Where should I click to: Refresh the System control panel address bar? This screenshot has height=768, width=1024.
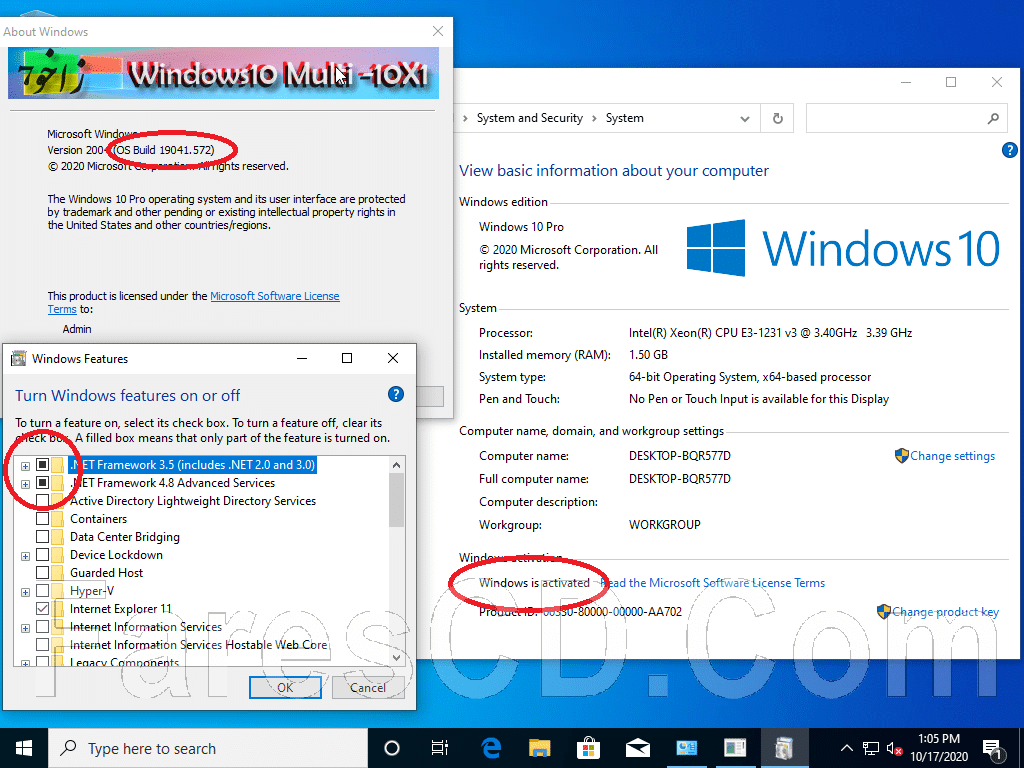click(777, 118)
